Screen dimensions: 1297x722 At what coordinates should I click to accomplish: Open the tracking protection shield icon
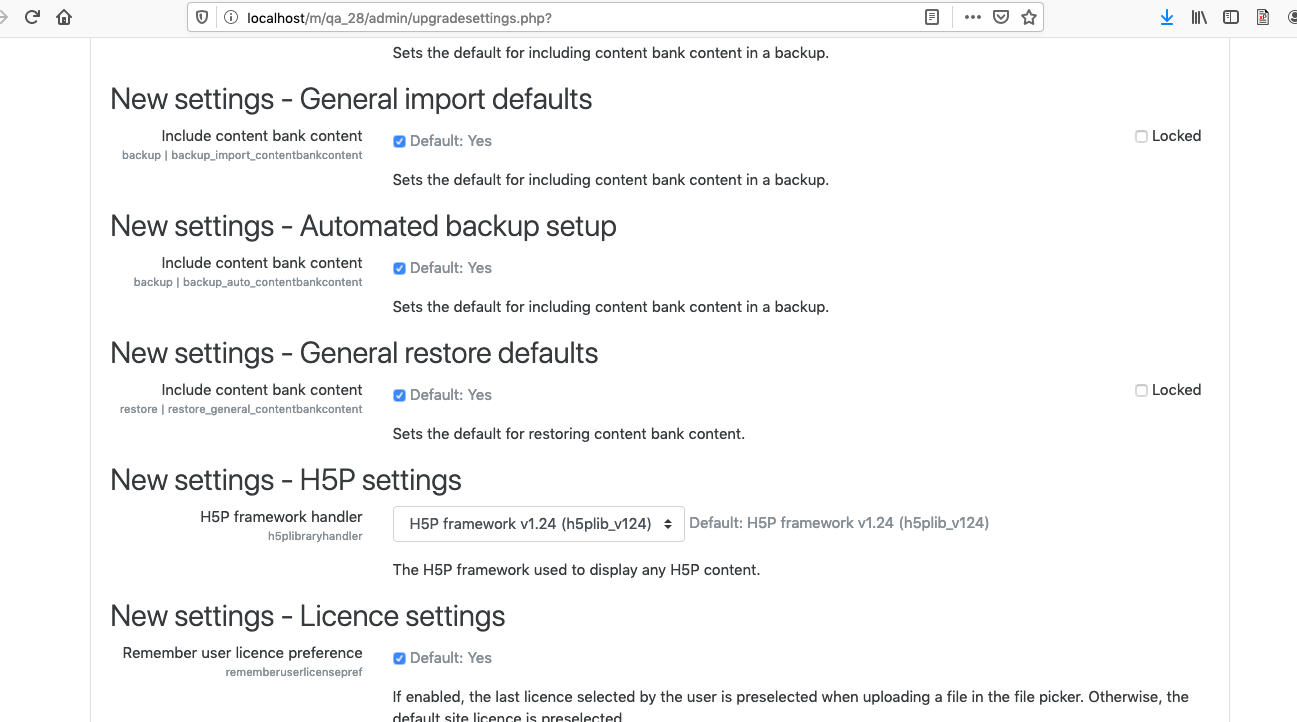click(x=203, y=17)
